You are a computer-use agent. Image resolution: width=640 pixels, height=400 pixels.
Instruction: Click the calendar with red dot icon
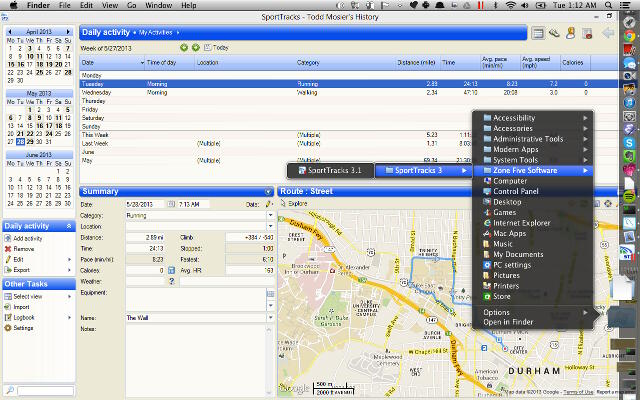coord(587,33)
